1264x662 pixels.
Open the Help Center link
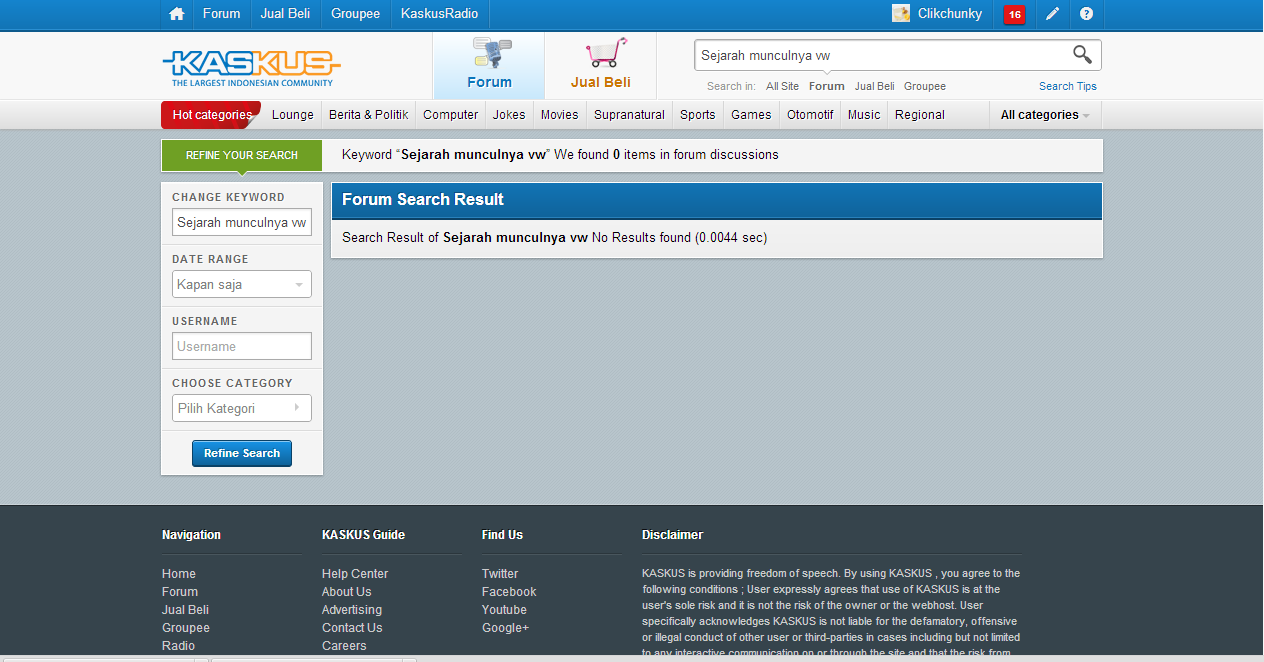[x=355, y=574]
